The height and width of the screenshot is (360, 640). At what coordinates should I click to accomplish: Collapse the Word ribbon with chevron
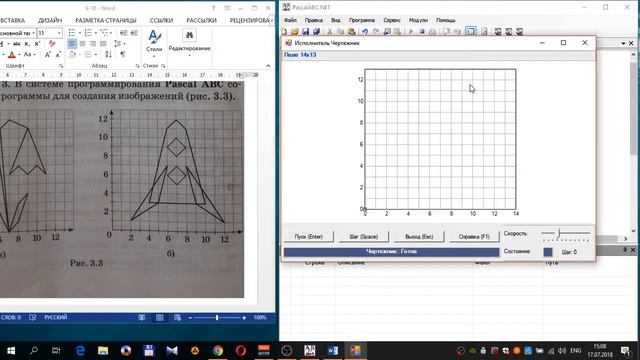click(268, 66)
